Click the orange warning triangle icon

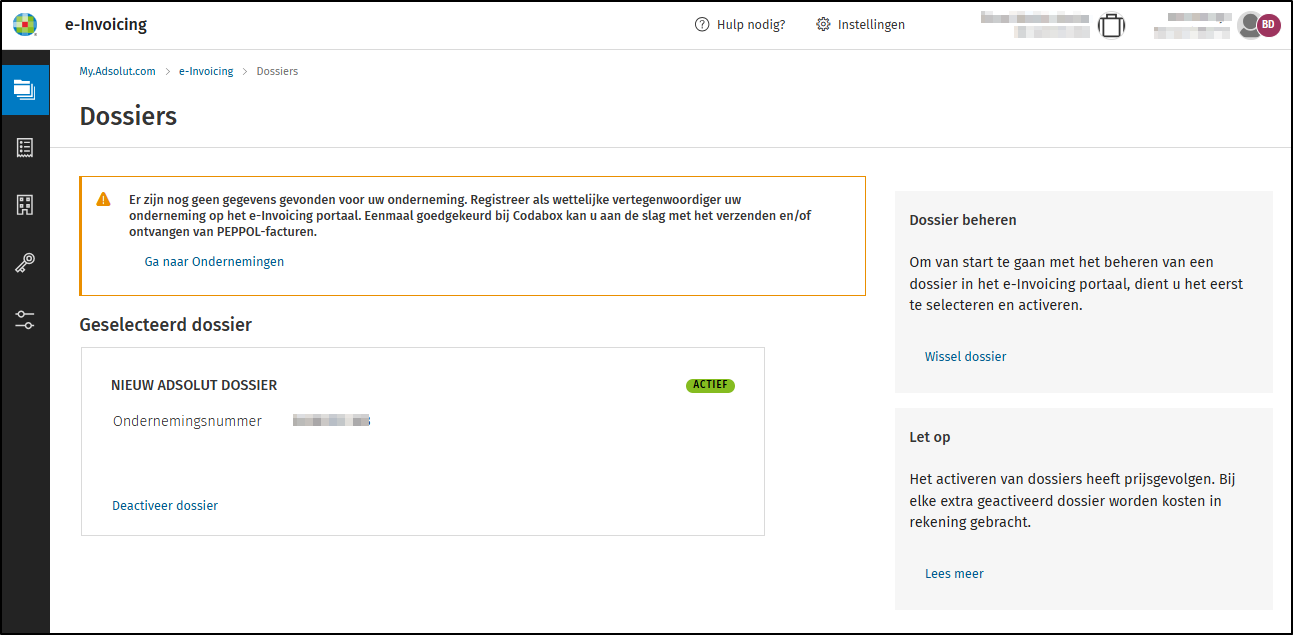103,199
